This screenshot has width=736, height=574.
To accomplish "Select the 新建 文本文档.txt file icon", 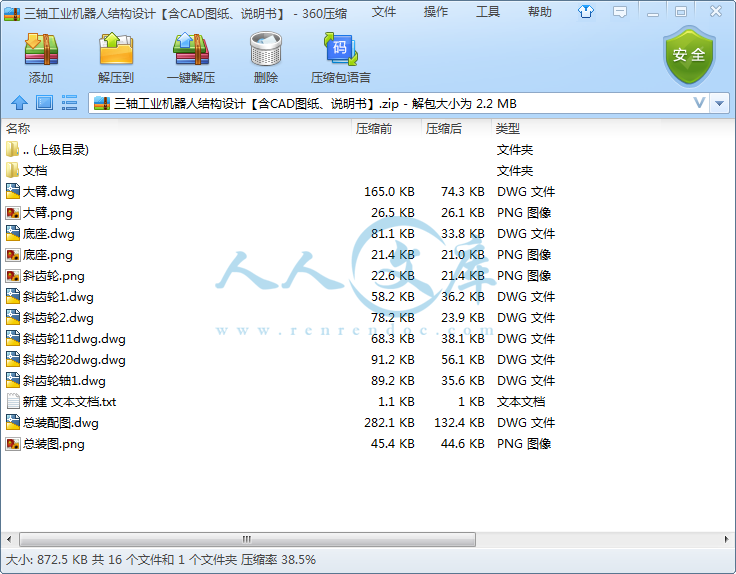I will coord(13,402).
